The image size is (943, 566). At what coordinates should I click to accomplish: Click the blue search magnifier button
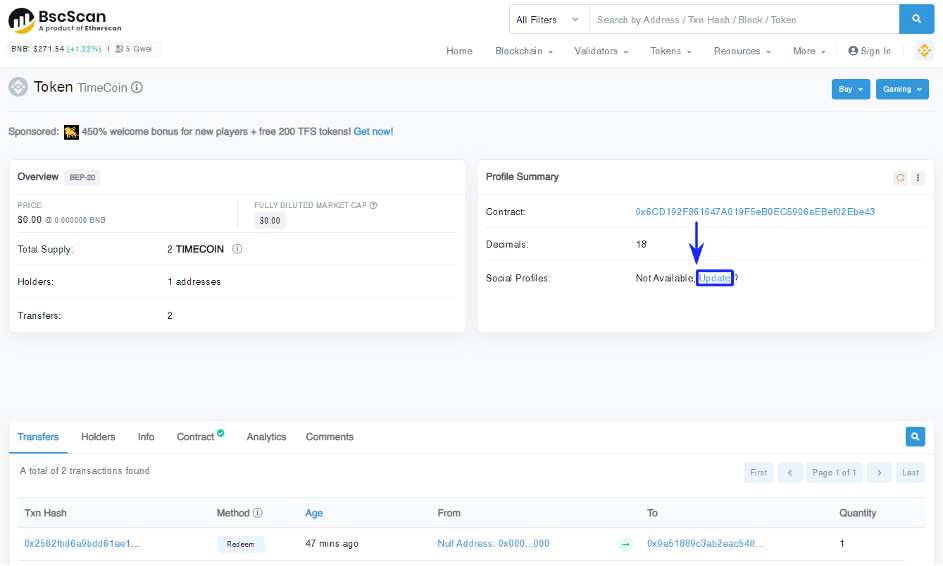pyautogui.click(x=916, y=19)
